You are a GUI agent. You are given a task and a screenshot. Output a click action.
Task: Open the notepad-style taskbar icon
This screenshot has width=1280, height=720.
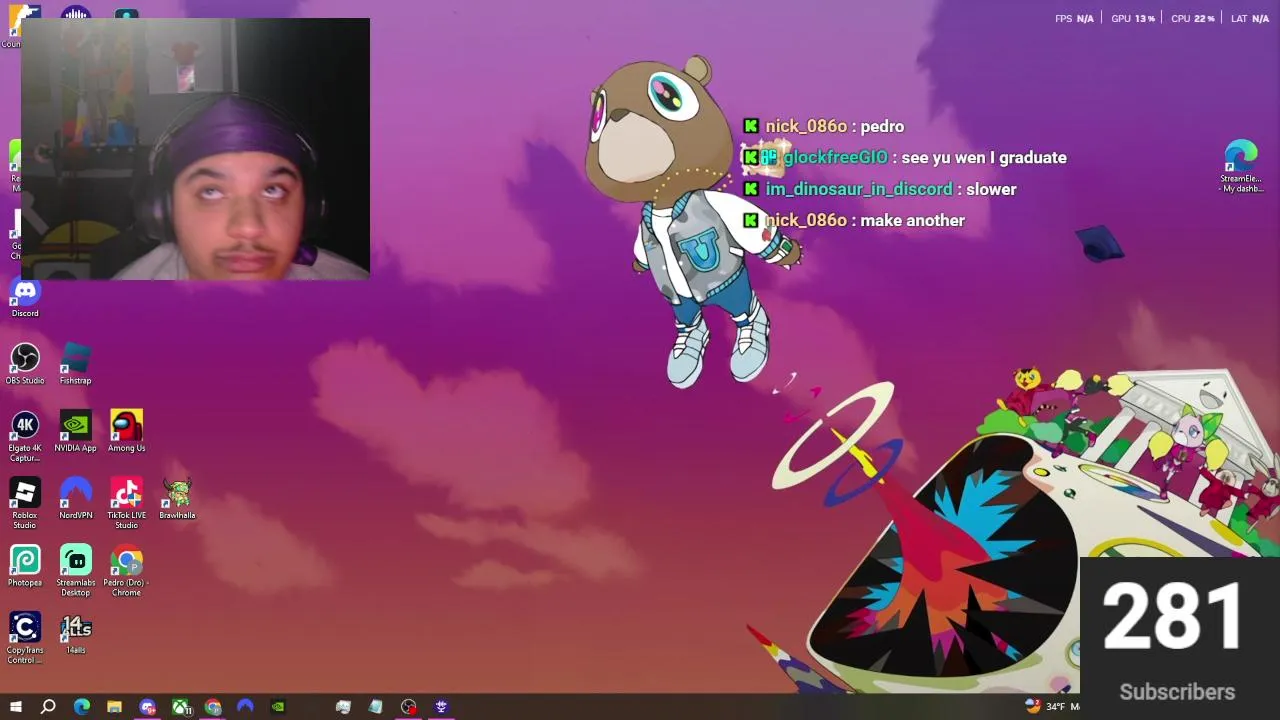tap(375, 707)
